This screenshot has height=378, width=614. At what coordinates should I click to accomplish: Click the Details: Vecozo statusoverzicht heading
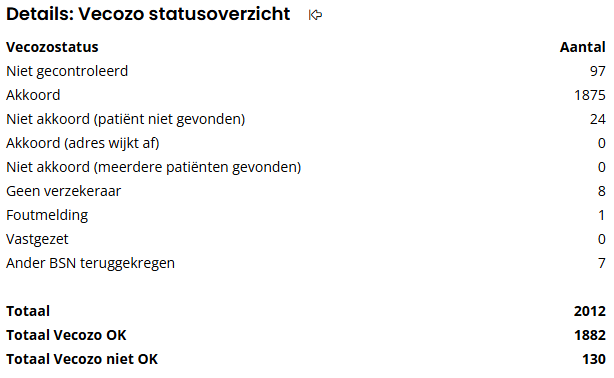click(148, 14)
